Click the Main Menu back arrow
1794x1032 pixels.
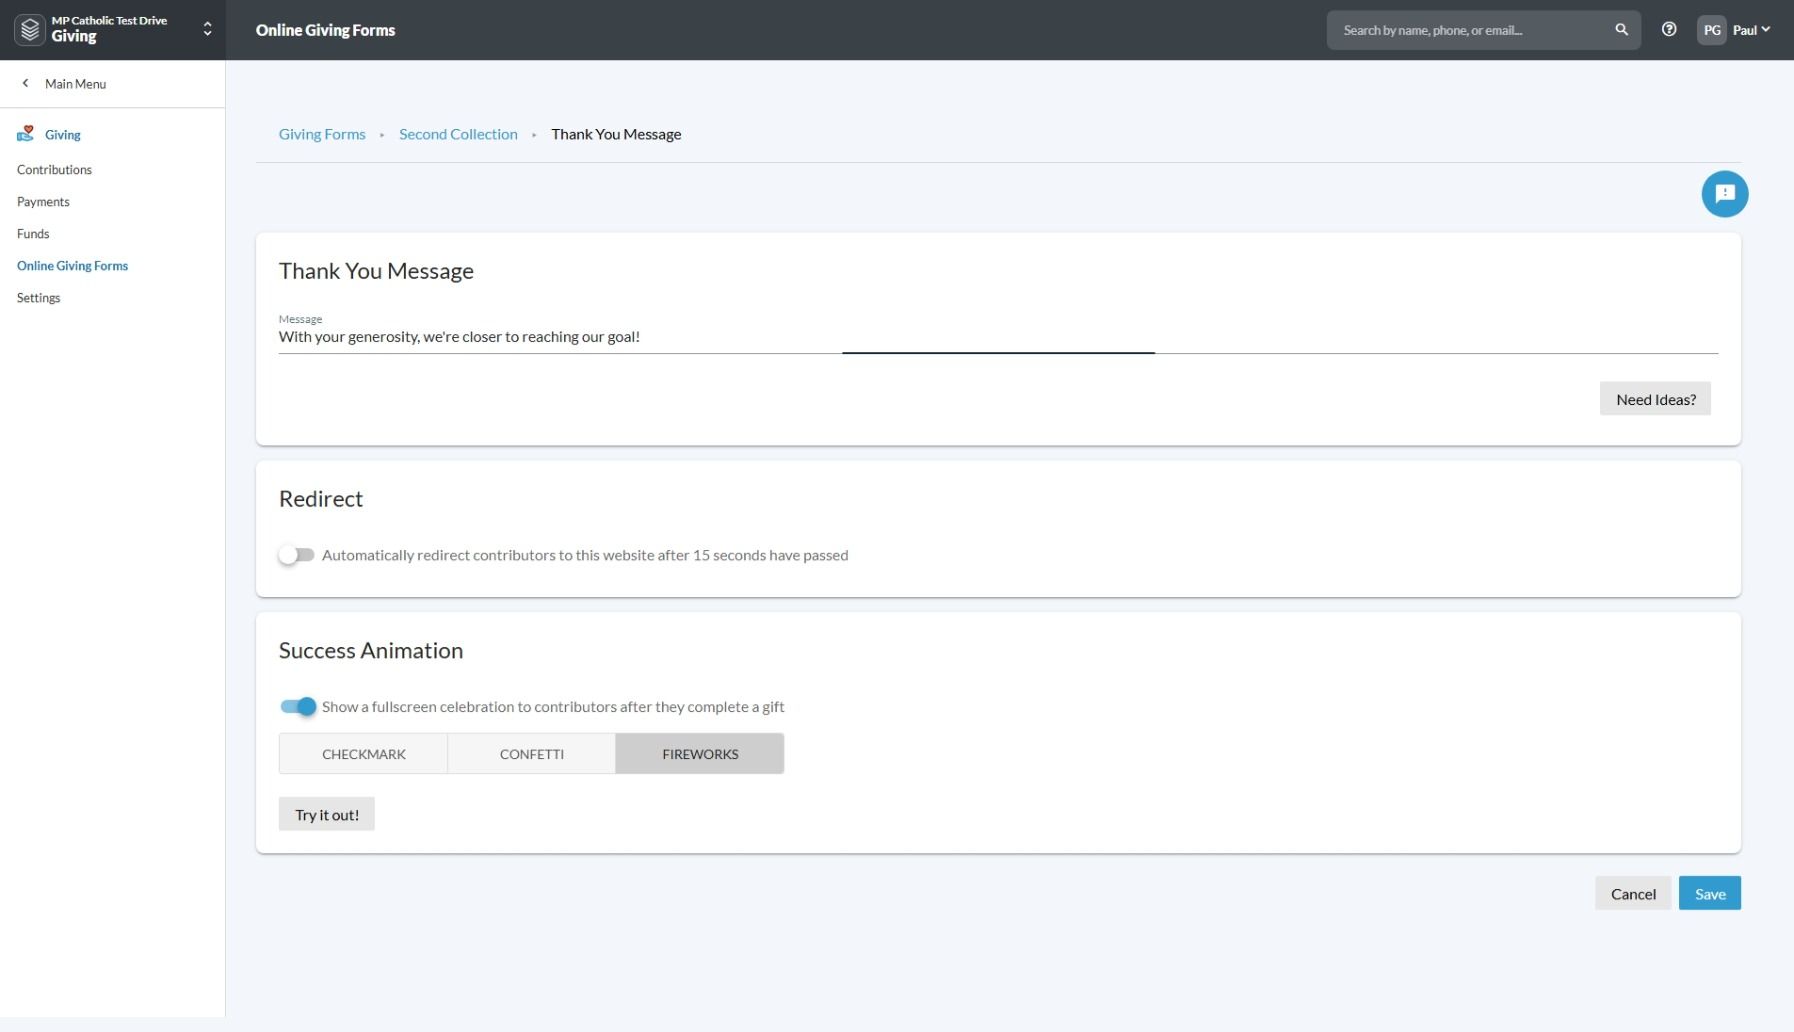26,84
